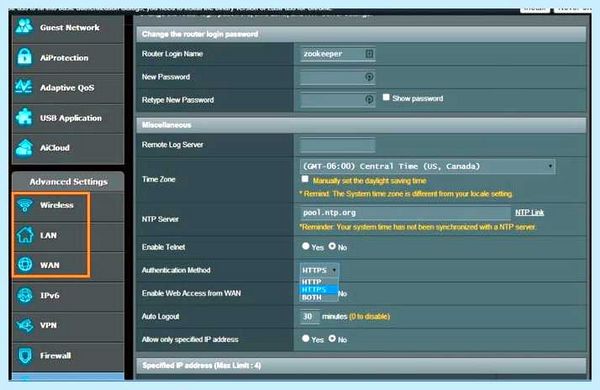
Task: Click the Retype New Password input field
Action: [338, 100]
